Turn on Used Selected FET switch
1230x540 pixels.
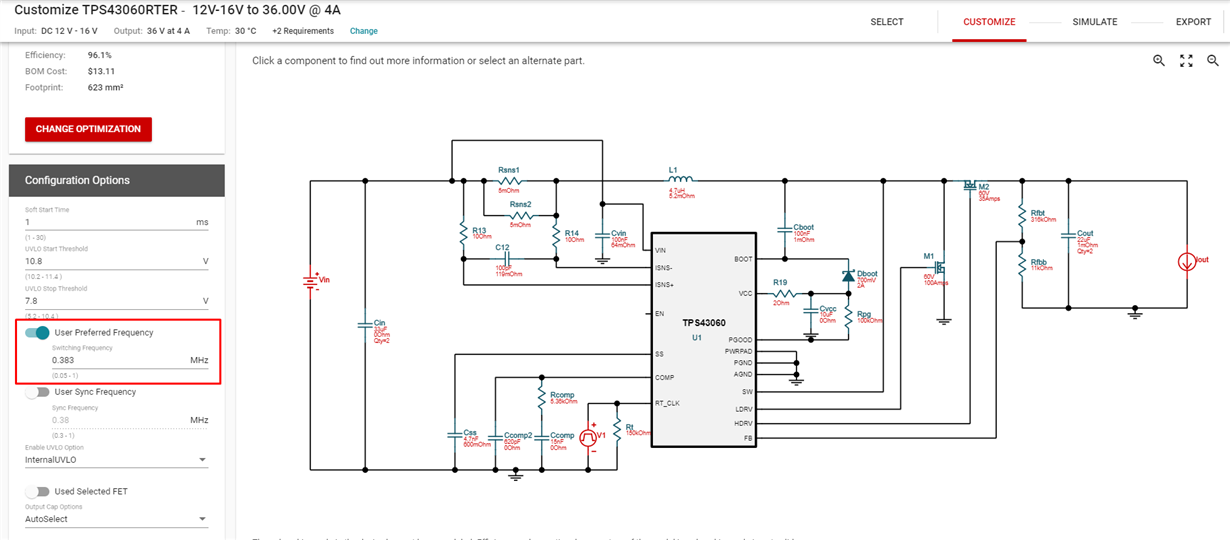[38, 492]
